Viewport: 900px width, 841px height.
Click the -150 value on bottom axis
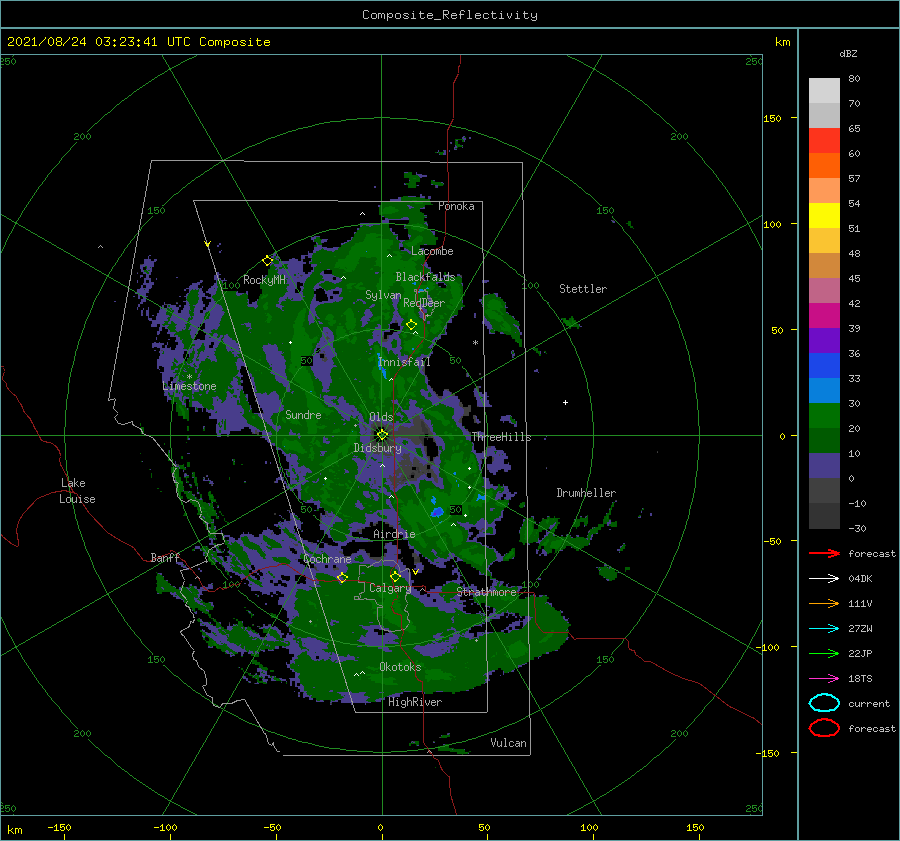[x=59, y=827]
